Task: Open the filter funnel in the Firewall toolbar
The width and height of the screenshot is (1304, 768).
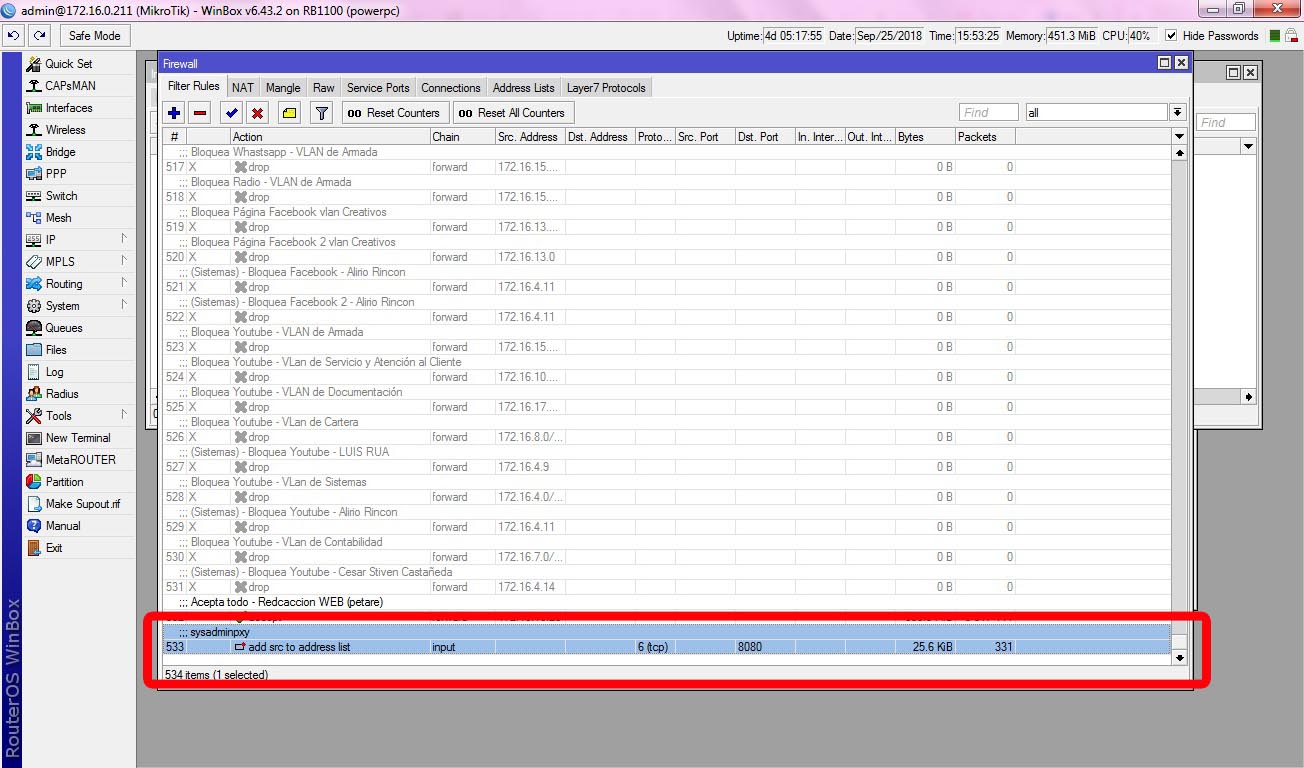Action: 321,113
